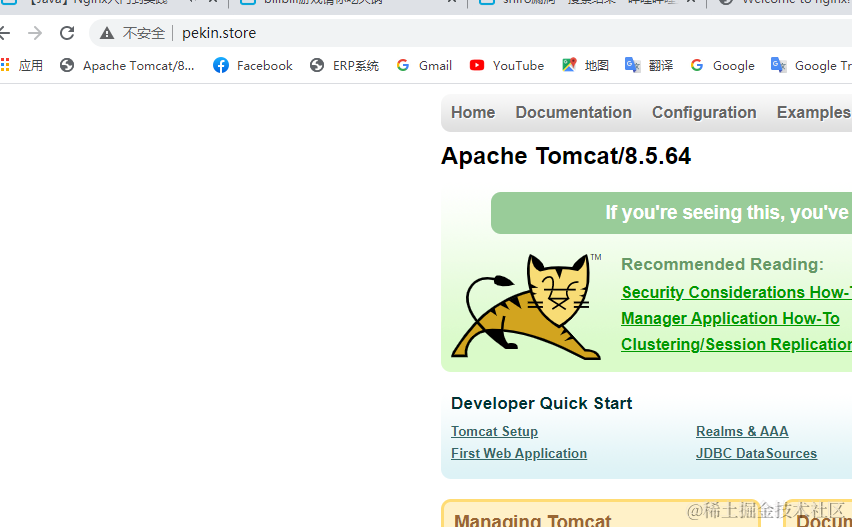
Task: Open the 地图 maps bookmark
Action: pos(585,66)
